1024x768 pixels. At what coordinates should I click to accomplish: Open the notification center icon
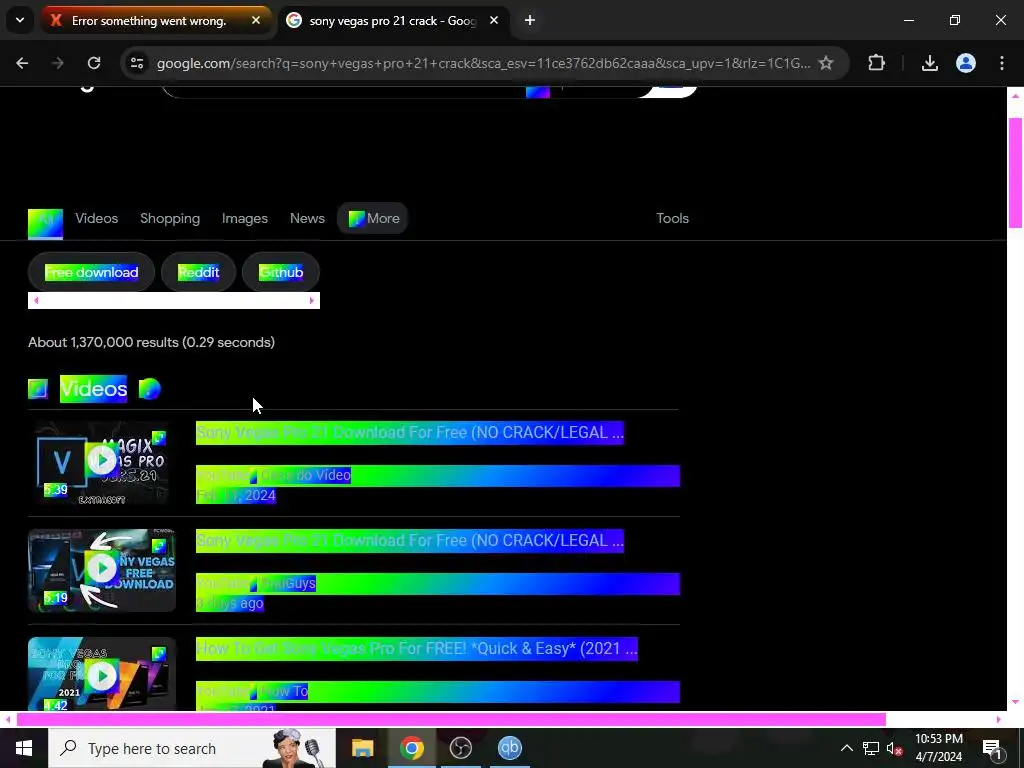click(x=992, y=748)
